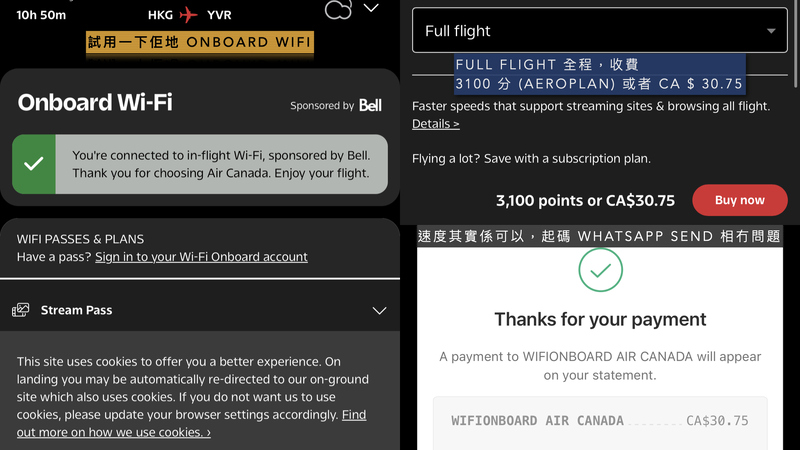The width and height of the screenshot is (800, 450).
Task: Click the red airplane route icon
Action: (x=190, y=16)
